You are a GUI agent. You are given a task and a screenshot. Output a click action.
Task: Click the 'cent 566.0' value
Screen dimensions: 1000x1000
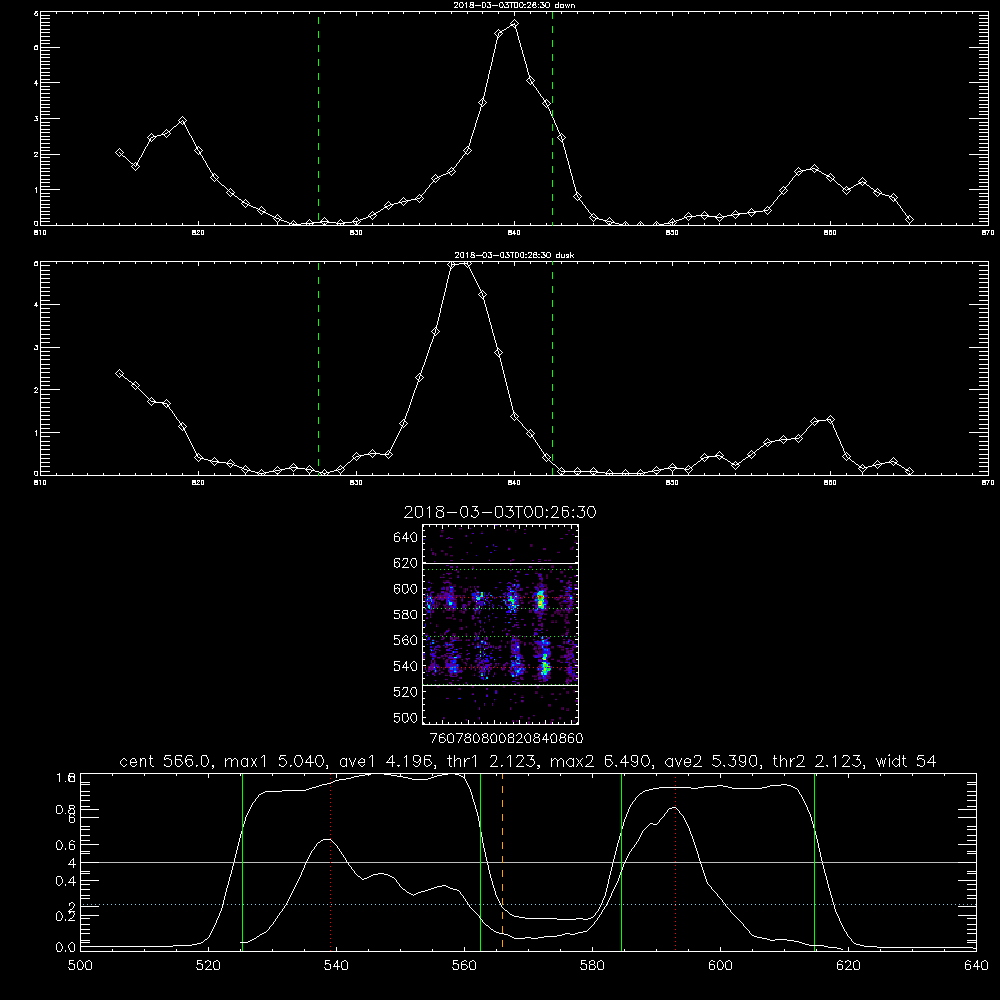165,761
